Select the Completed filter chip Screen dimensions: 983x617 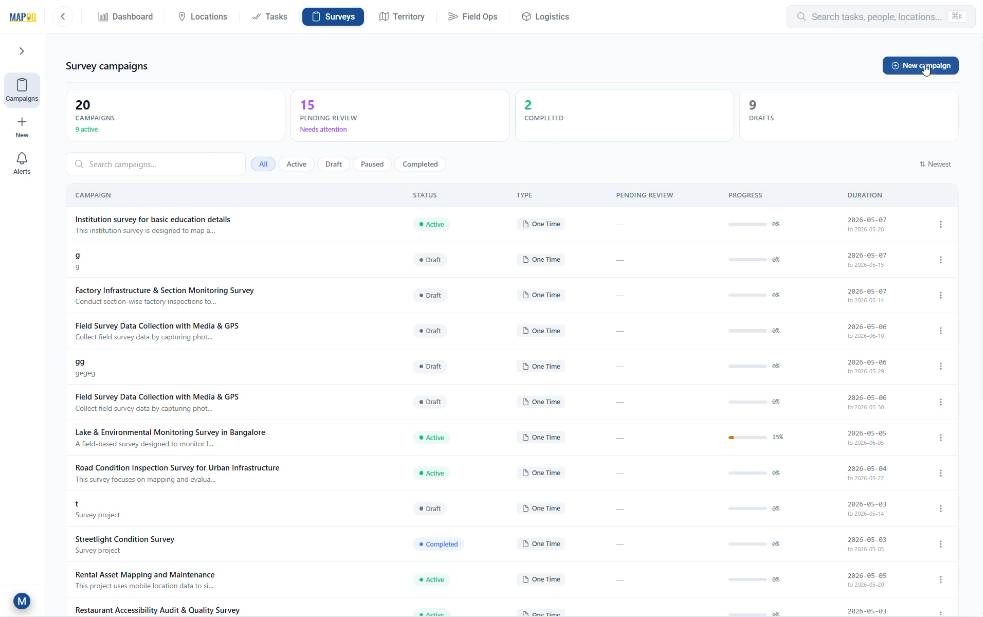coord(420,164)
